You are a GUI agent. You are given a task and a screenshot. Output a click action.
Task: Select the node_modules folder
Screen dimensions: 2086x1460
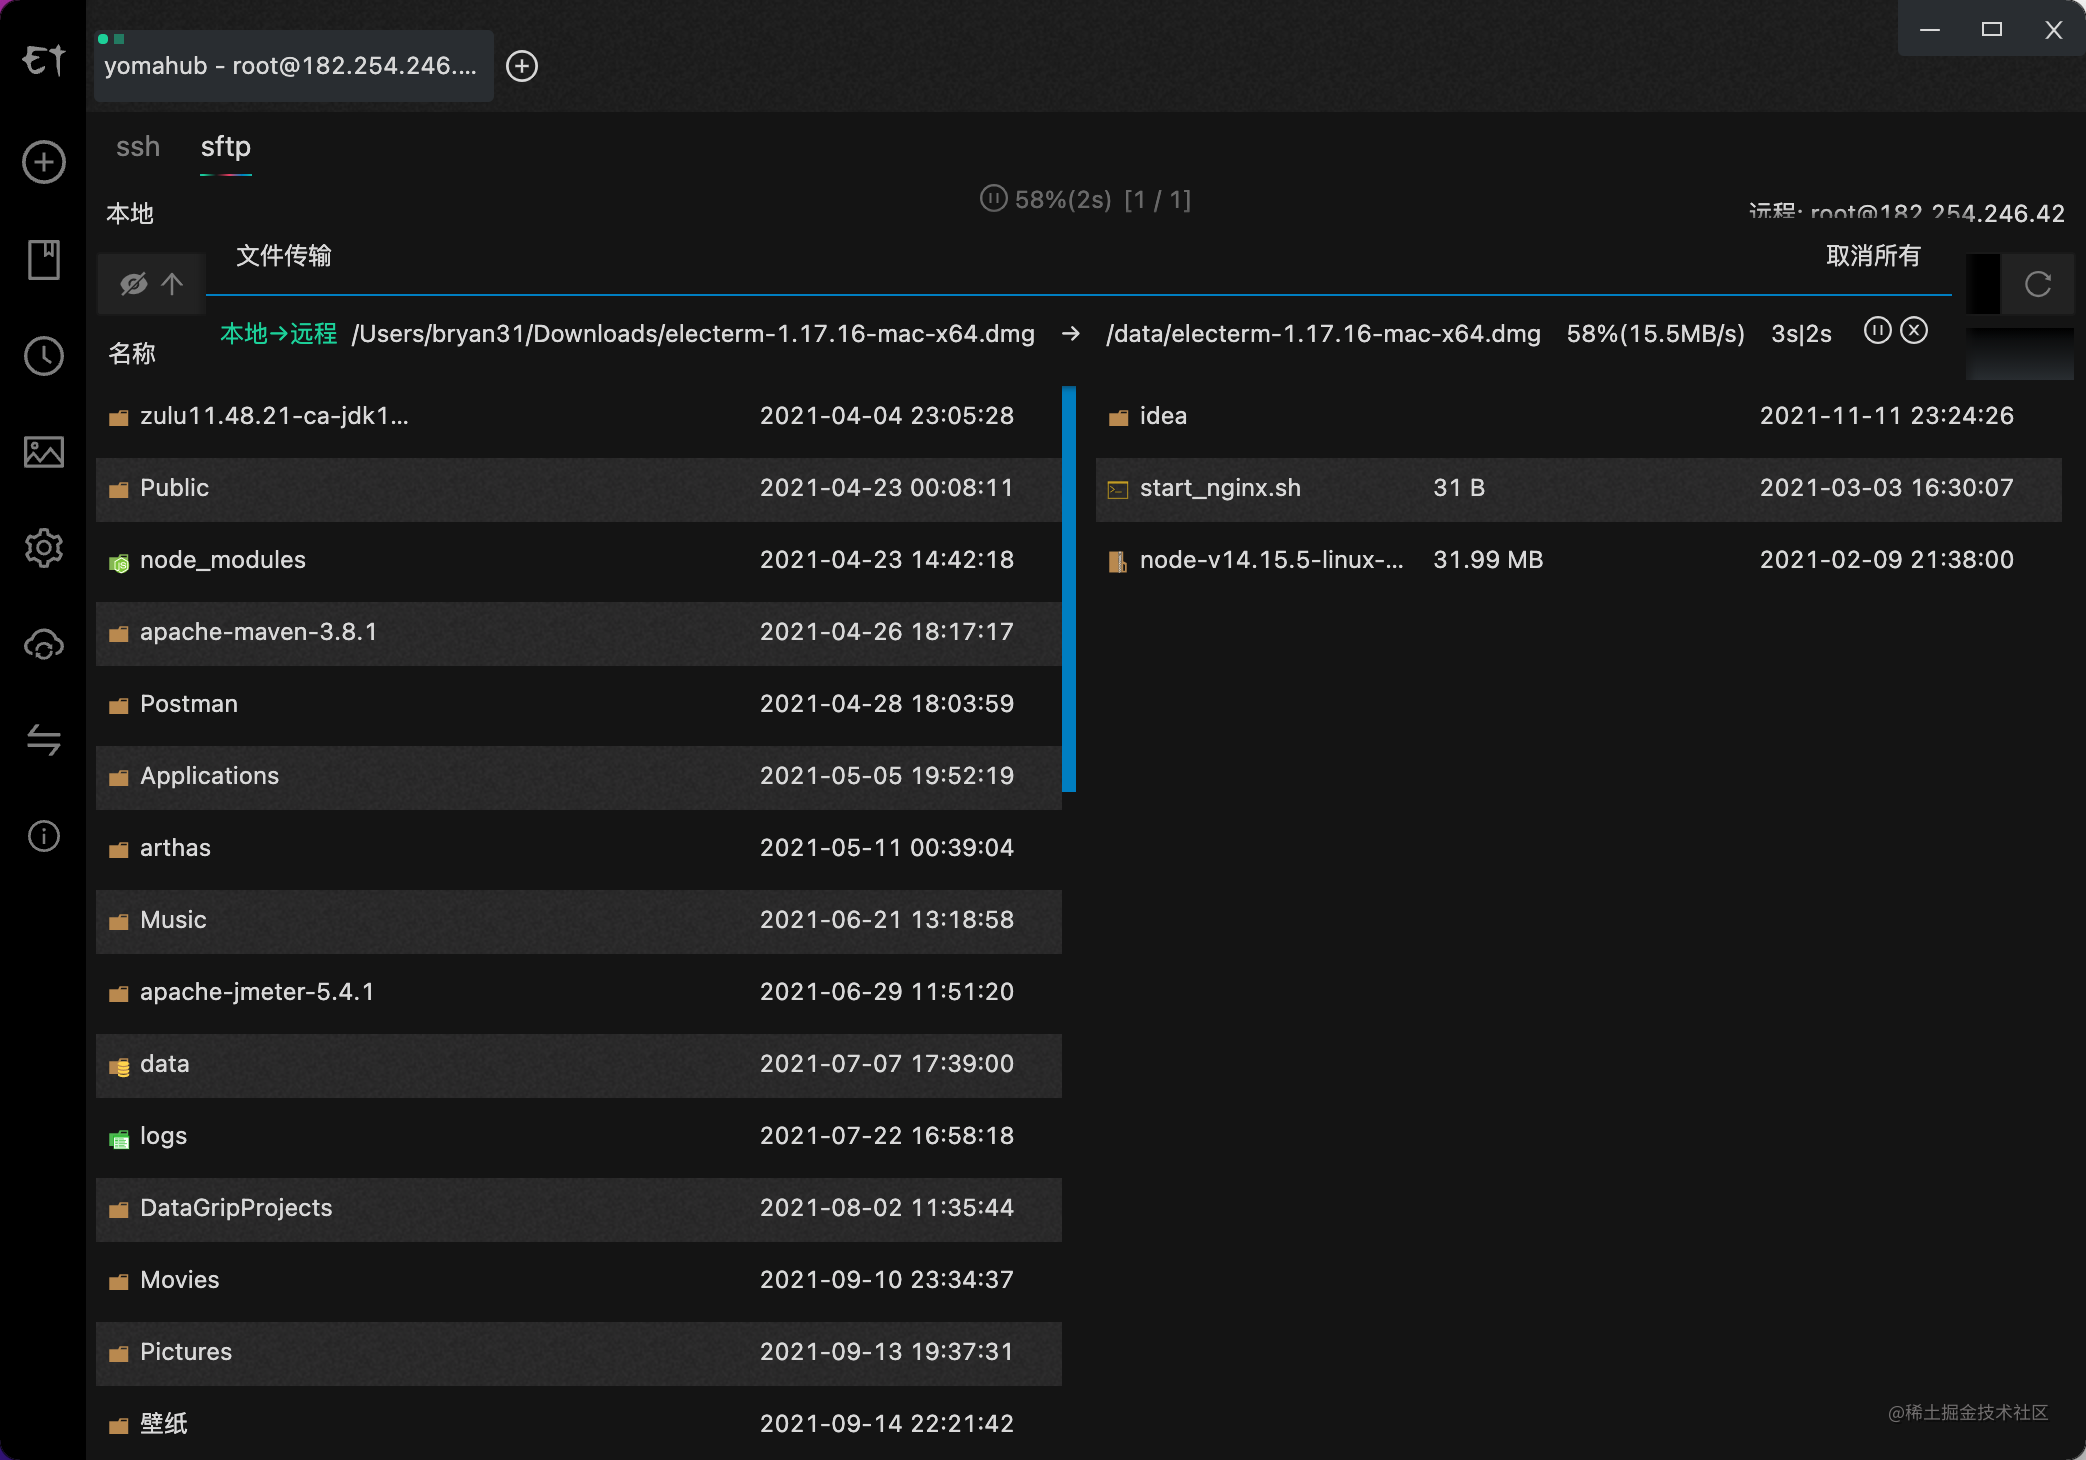[579, 560]
